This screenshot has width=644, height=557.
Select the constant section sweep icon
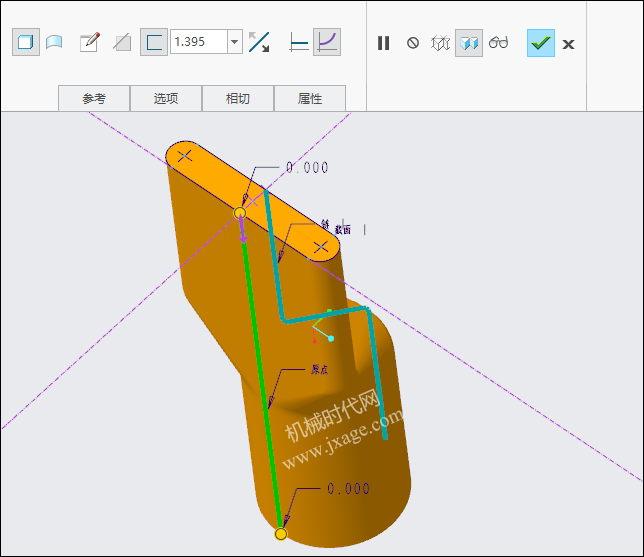tap(299, 42)
